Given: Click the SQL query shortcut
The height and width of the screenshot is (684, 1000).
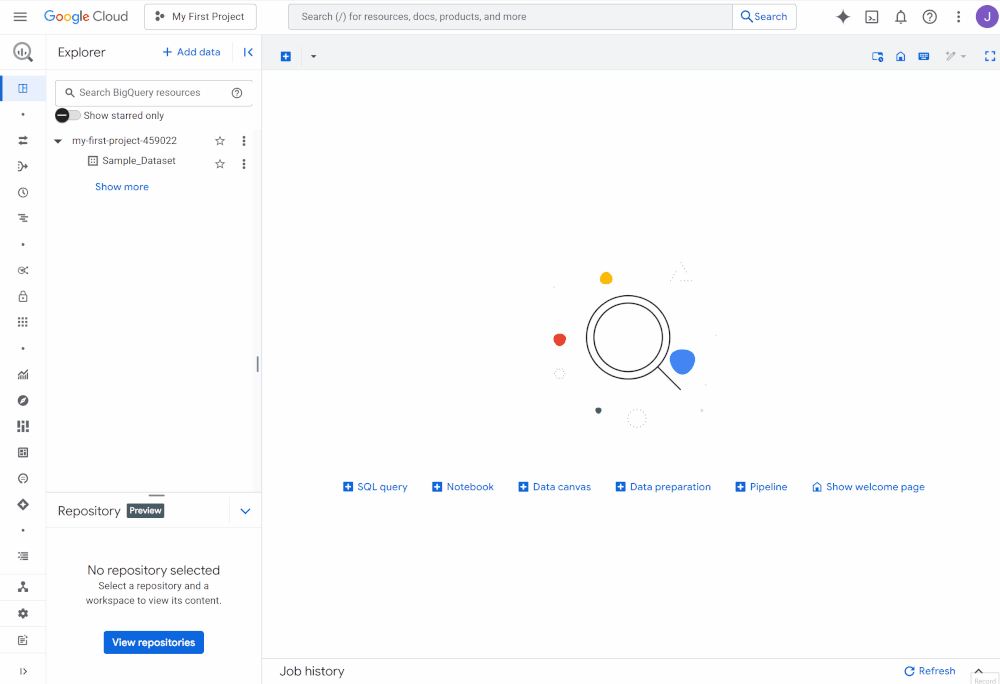Looking at the screenshot, I should 375,487.
